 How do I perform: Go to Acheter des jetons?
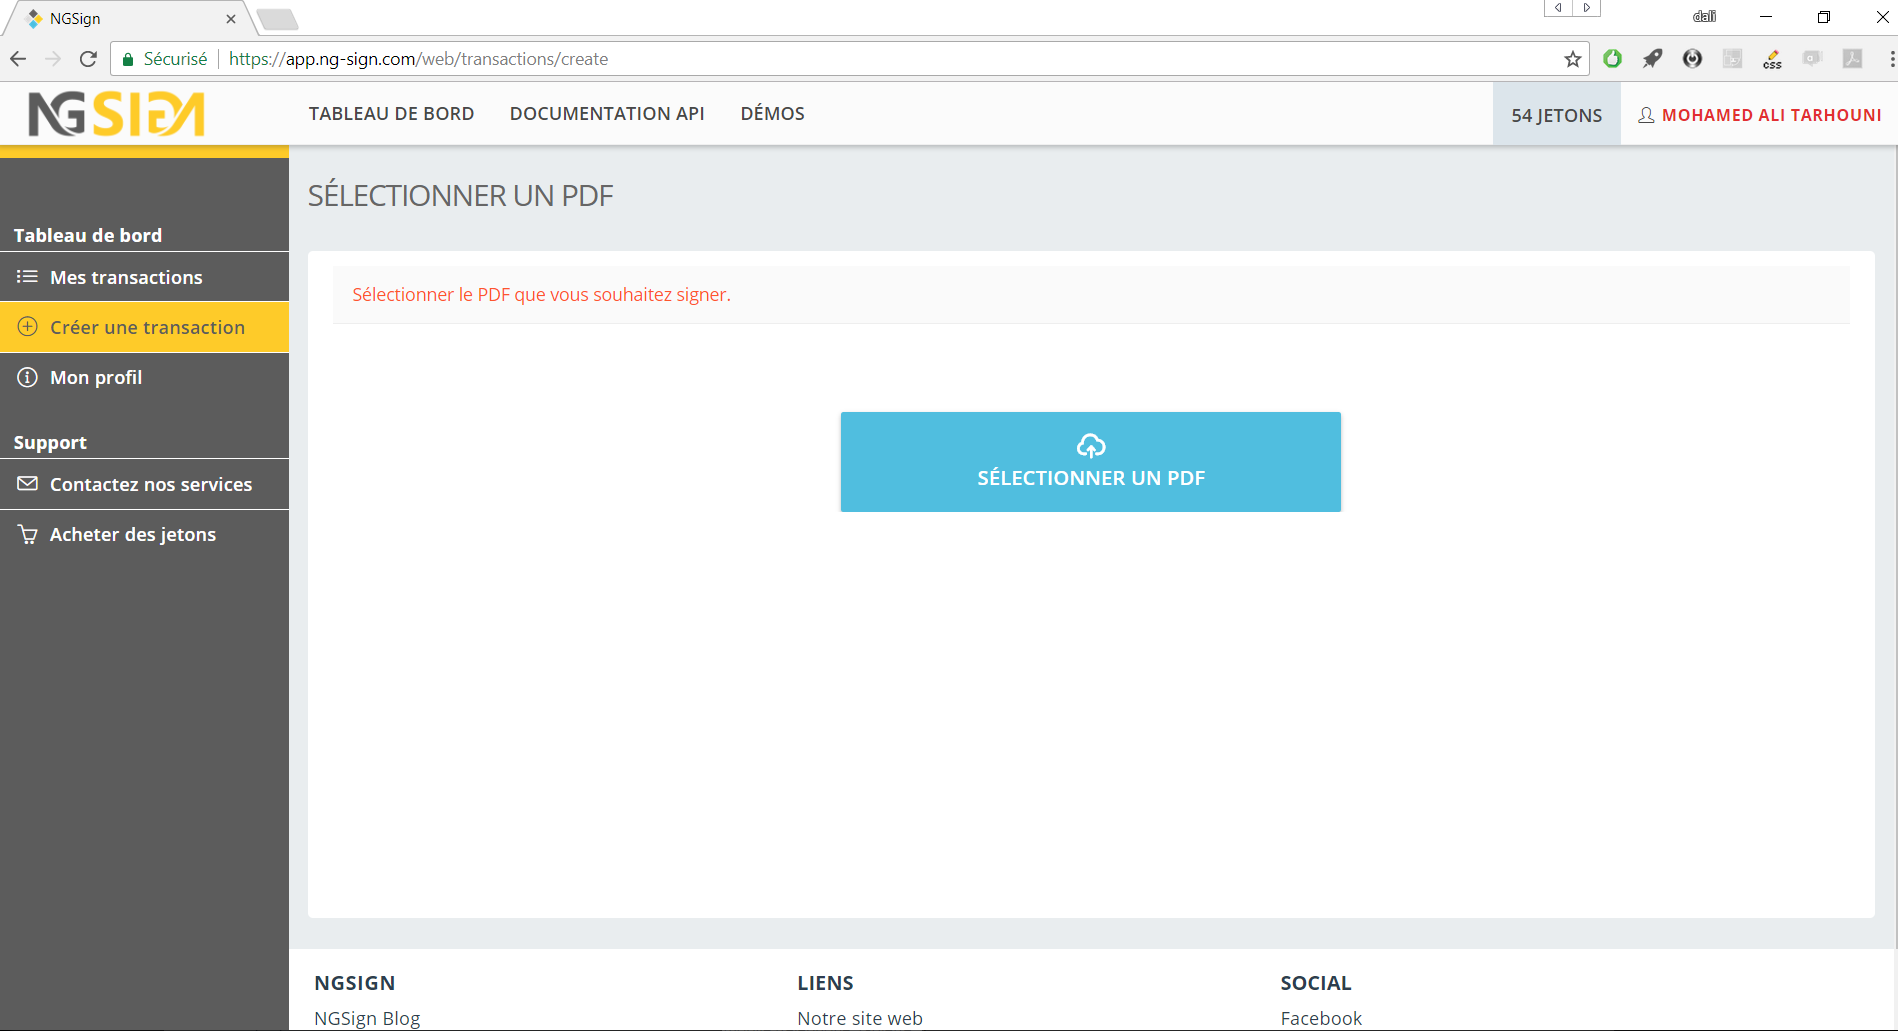click(132, 534)
